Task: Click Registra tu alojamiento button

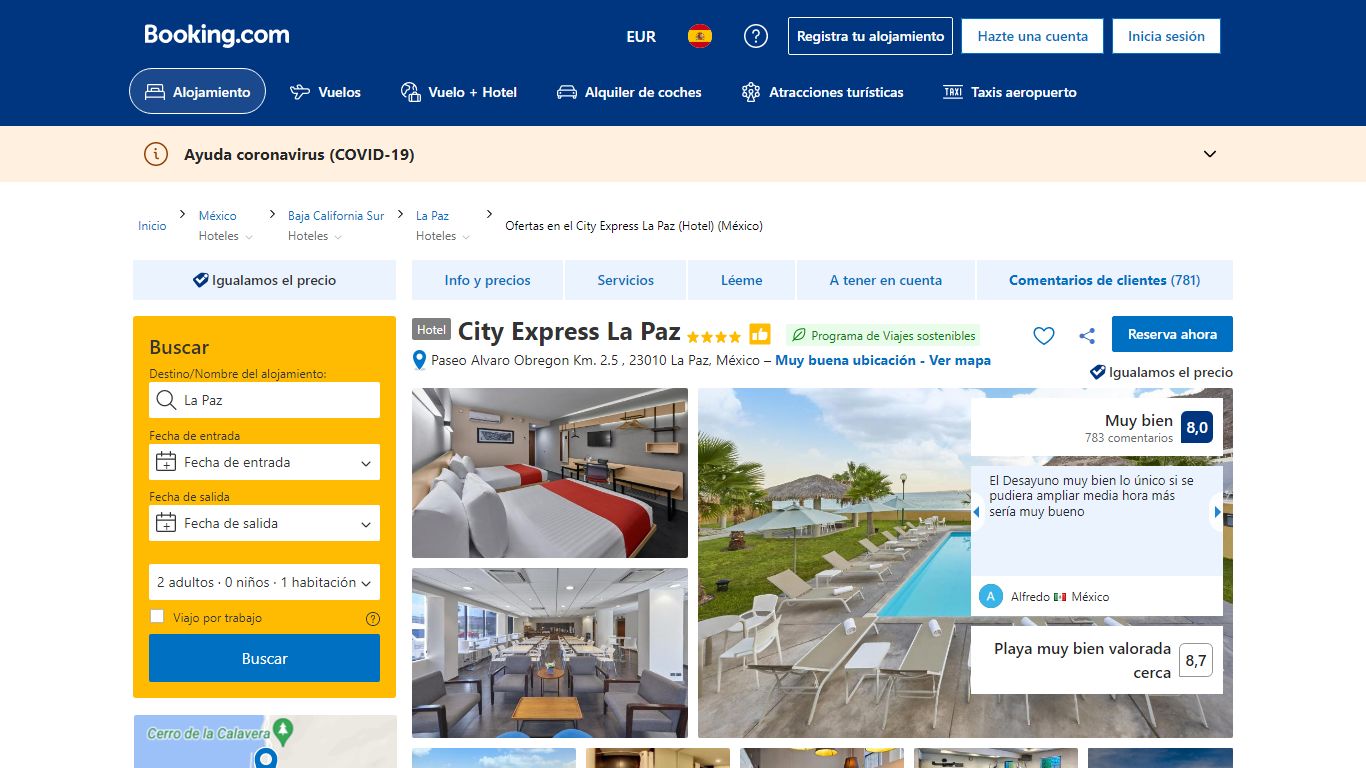Action: pyautogui.click(x=870, y=36)
